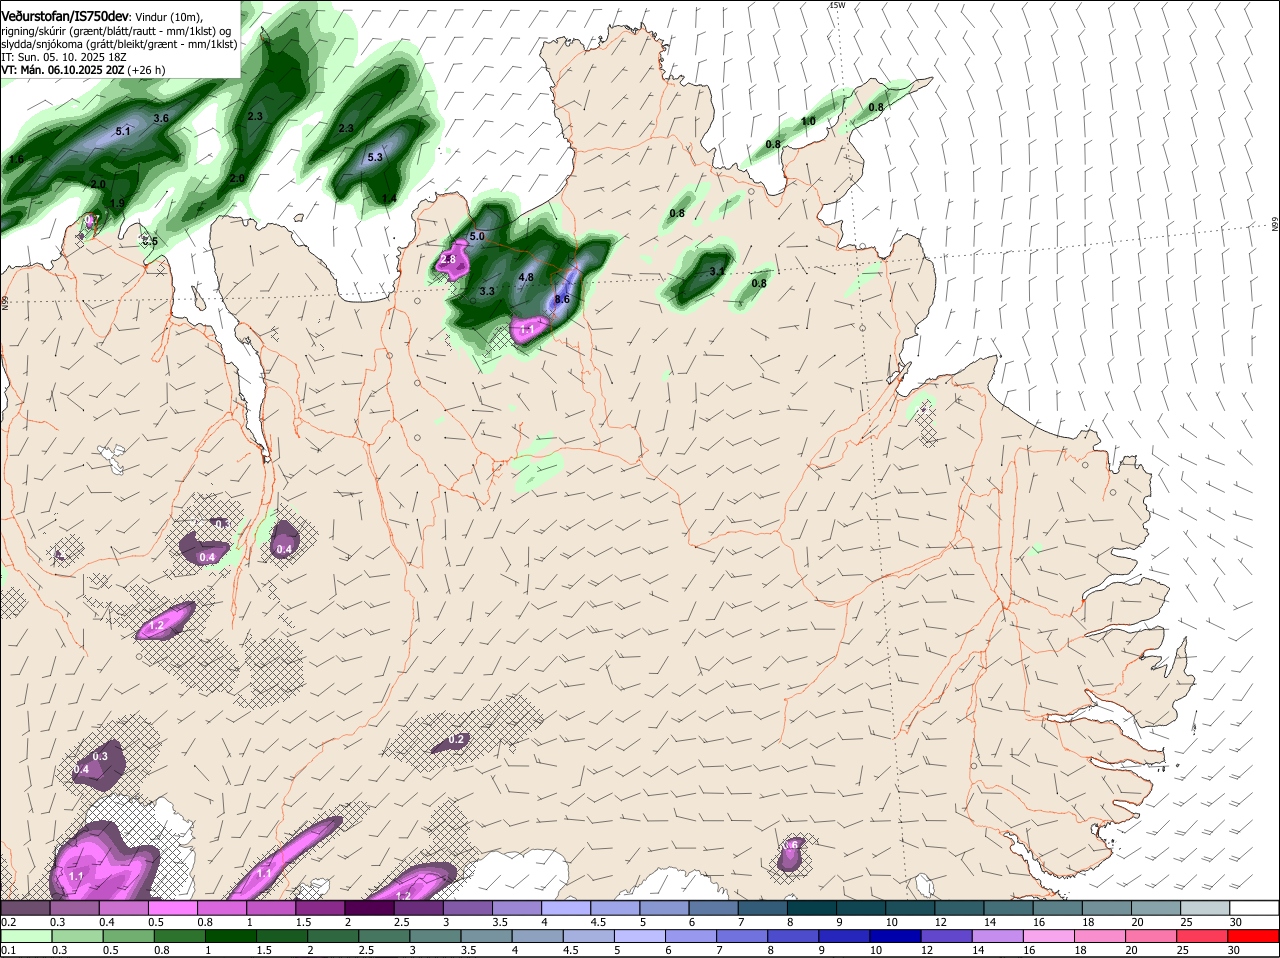Pick the lavender swatch labelled 4 in the upper legend
Screen dimensions: 1280x958
point(566,908)
